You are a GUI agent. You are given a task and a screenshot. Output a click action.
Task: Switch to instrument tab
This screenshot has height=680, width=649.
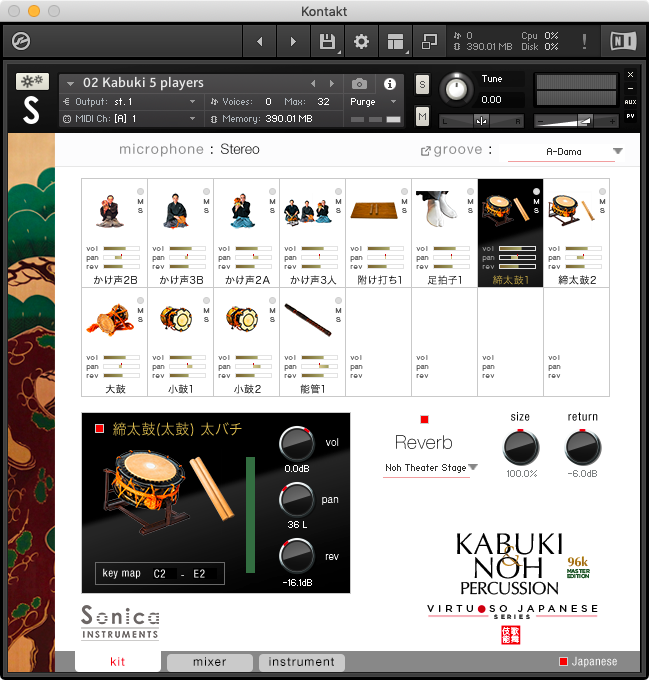click(301, 662)
